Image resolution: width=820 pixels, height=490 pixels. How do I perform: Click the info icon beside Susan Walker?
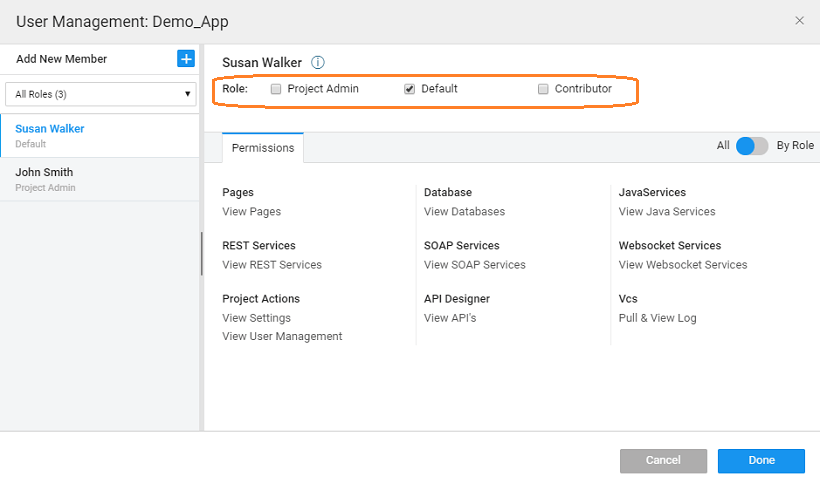pos(318,63)
